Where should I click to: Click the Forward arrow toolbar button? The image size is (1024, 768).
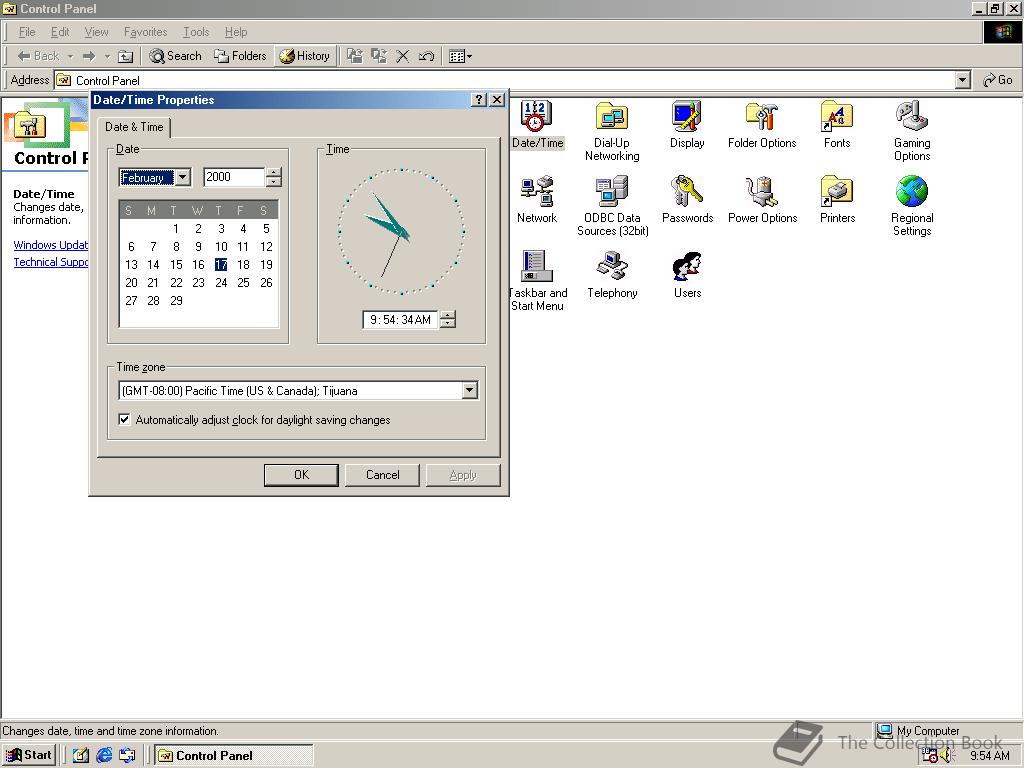click(x=89, y=56)
